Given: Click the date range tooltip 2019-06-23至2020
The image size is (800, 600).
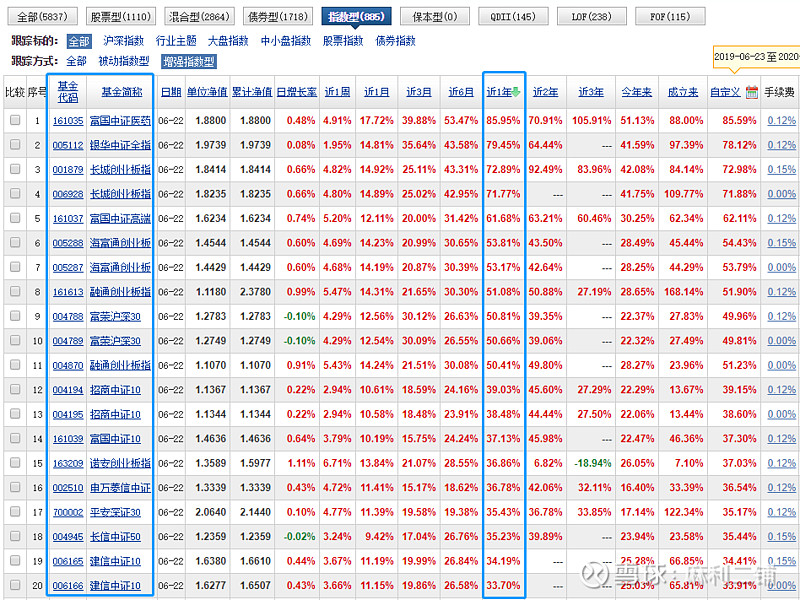Looking at the screenshot, I should pyautogui.click(x=757, y=57).
